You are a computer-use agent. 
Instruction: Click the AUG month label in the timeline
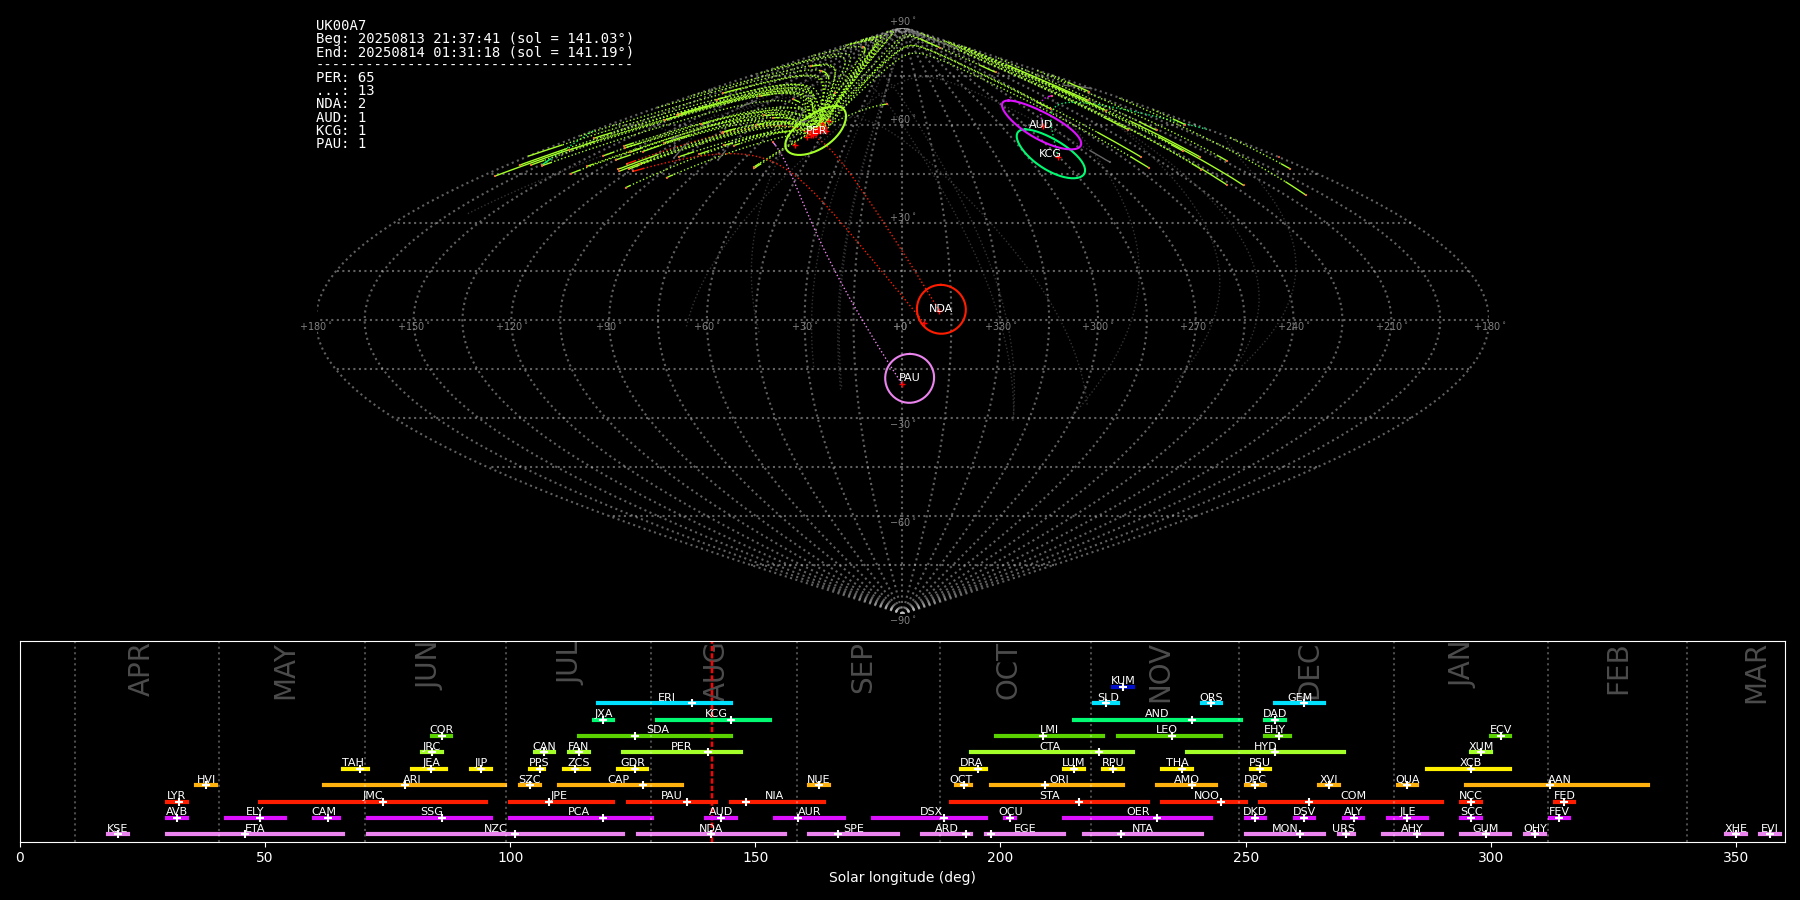click(714, 672)
